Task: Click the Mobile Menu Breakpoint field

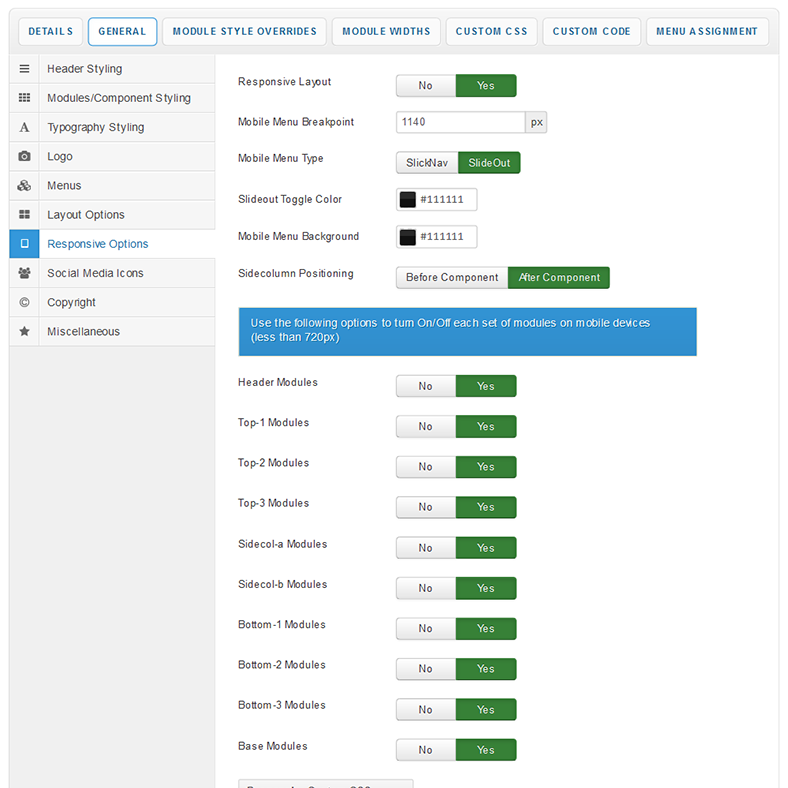Action: click(x=460, y=122)
